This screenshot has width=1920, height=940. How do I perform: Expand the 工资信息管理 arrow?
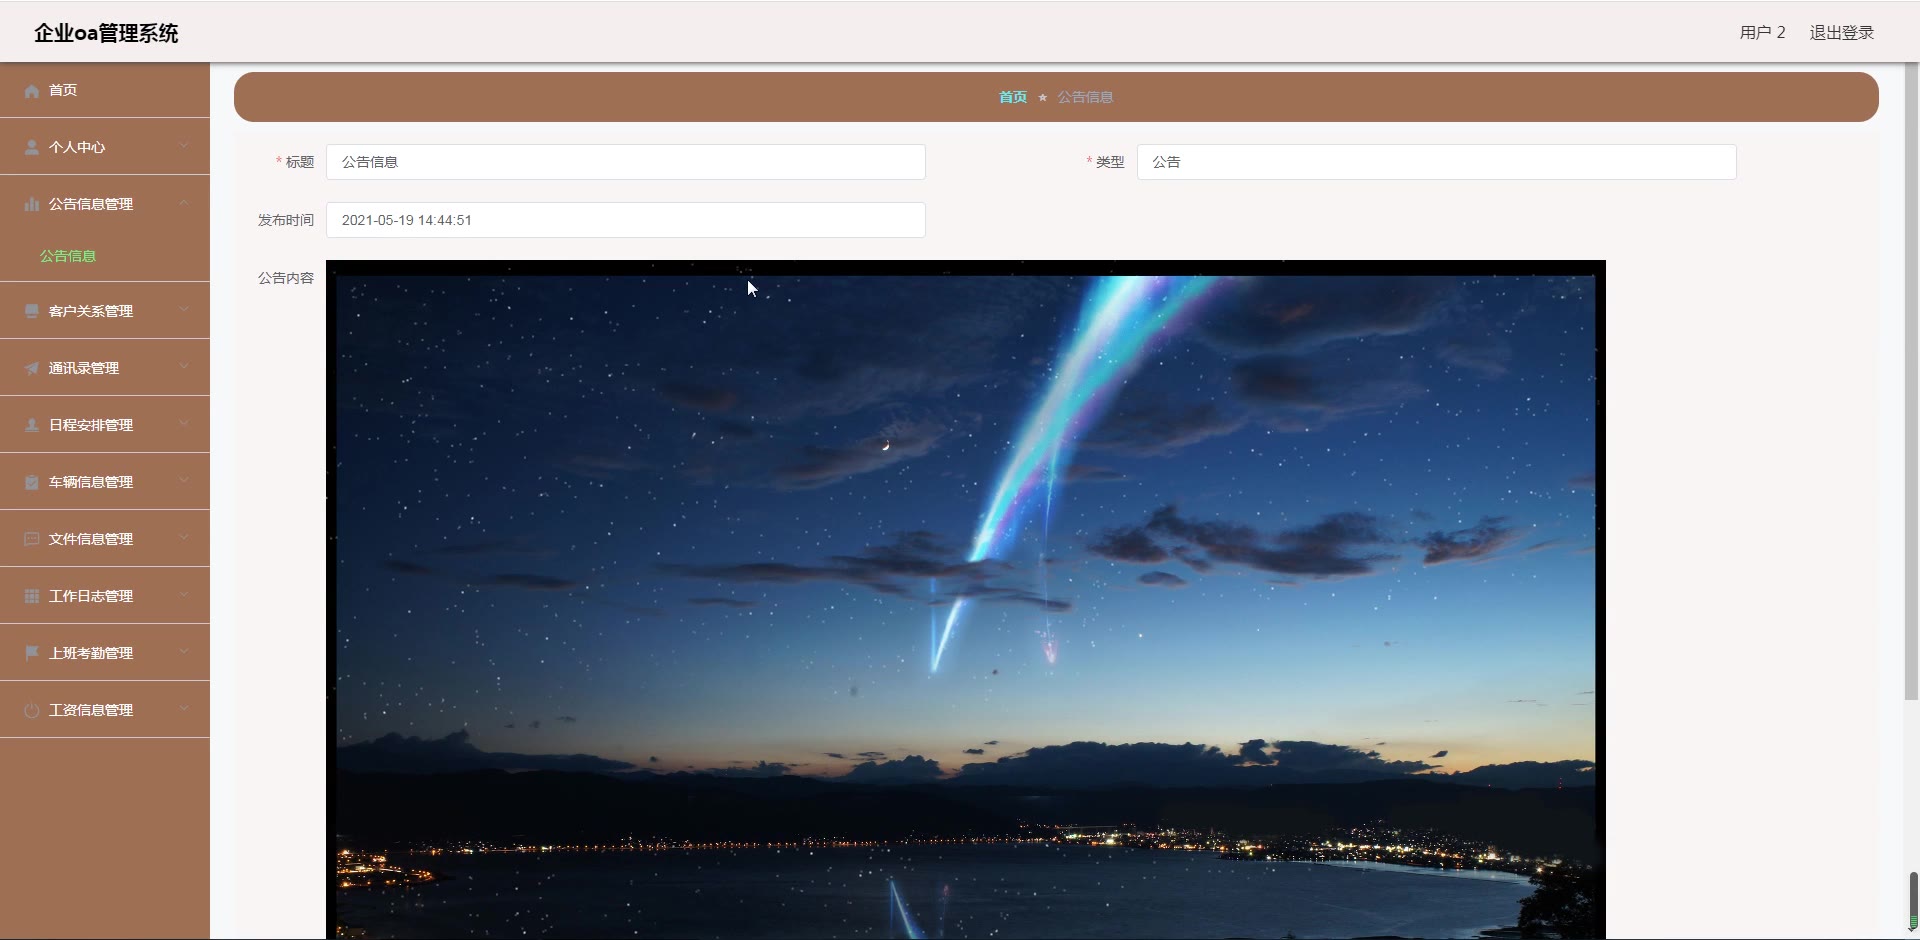click(x=184, y=709)
